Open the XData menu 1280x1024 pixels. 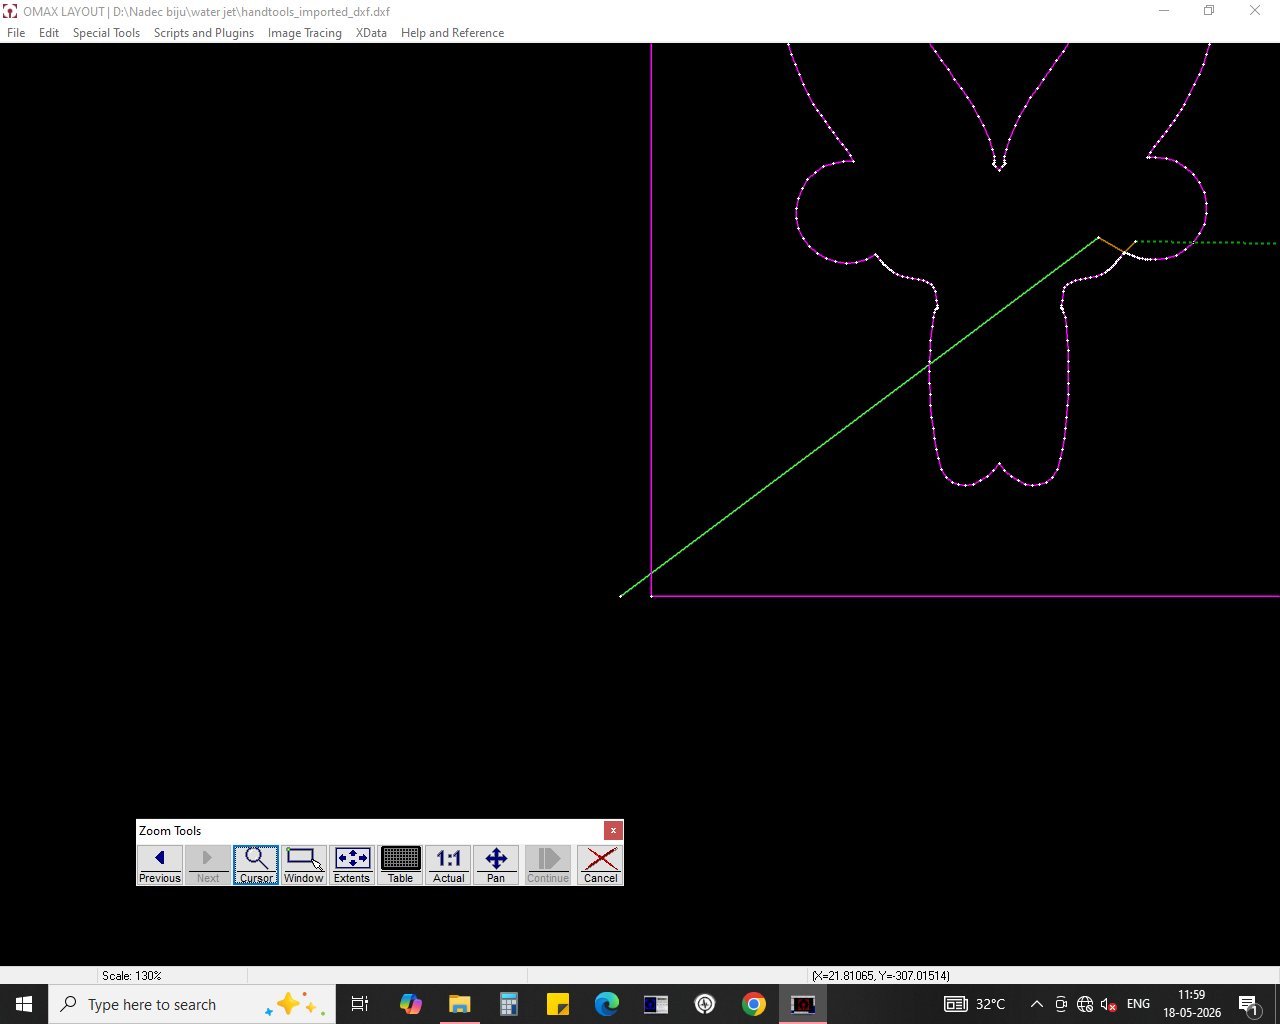coord(371,33)
